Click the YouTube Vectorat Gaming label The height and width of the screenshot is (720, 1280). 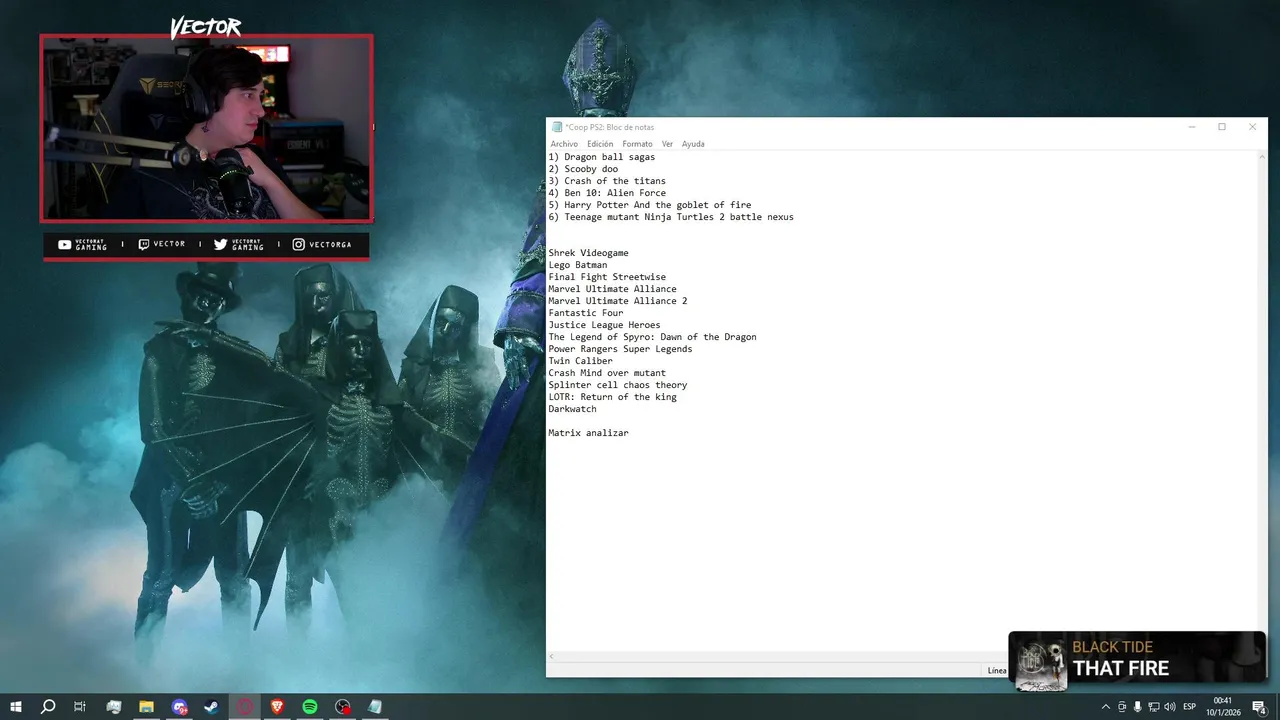(x=82, y=244)
